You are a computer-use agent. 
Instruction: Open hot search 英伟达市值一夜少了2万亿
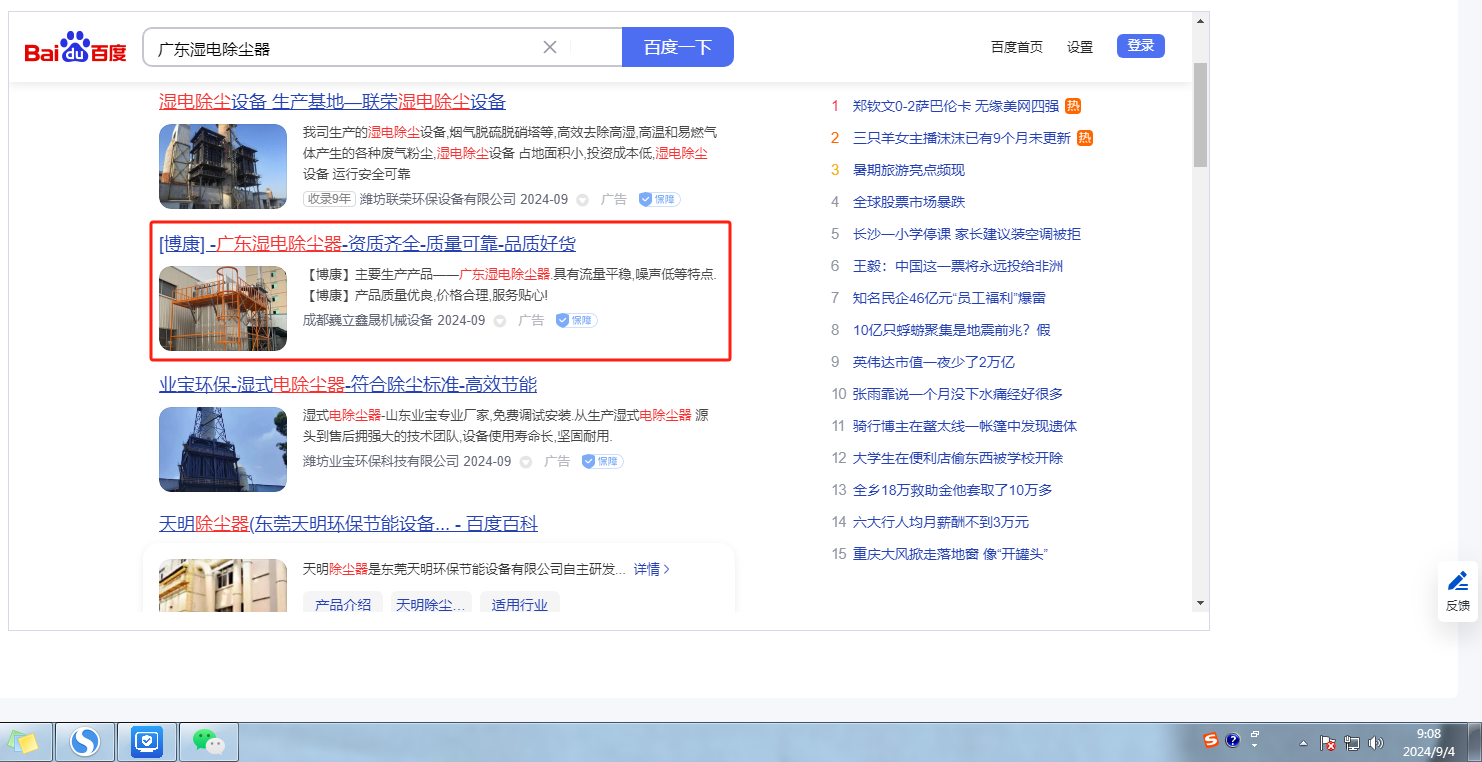934,362
